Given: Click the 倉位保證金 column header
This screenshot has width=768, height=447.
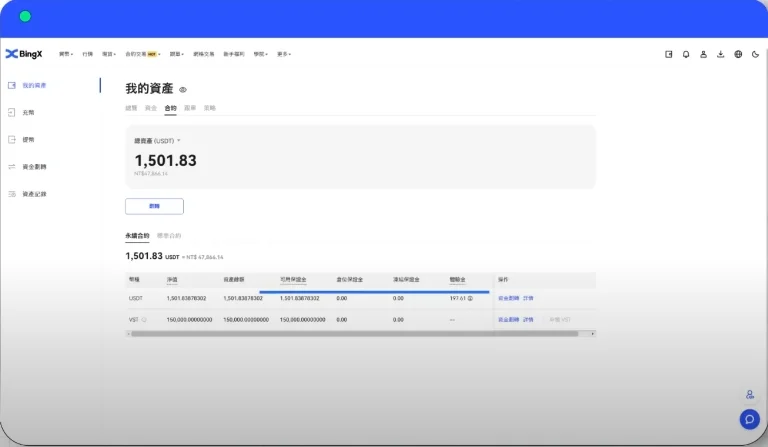Looking at the screenshot, I should click(349, 280).
